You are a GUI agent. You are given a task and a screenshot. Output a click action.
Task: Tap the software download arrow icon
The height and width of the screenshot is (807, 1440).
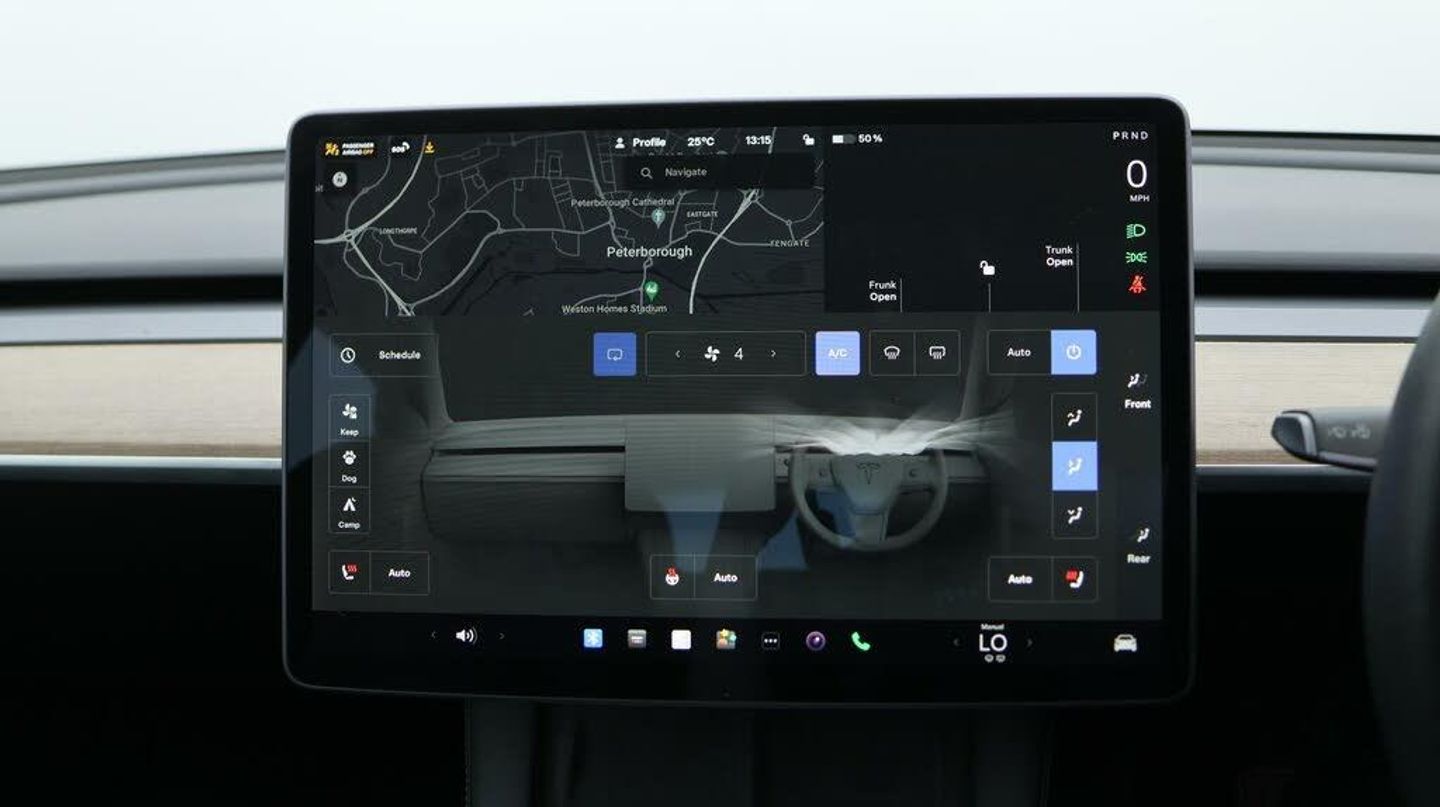click(x=430, y=148)
